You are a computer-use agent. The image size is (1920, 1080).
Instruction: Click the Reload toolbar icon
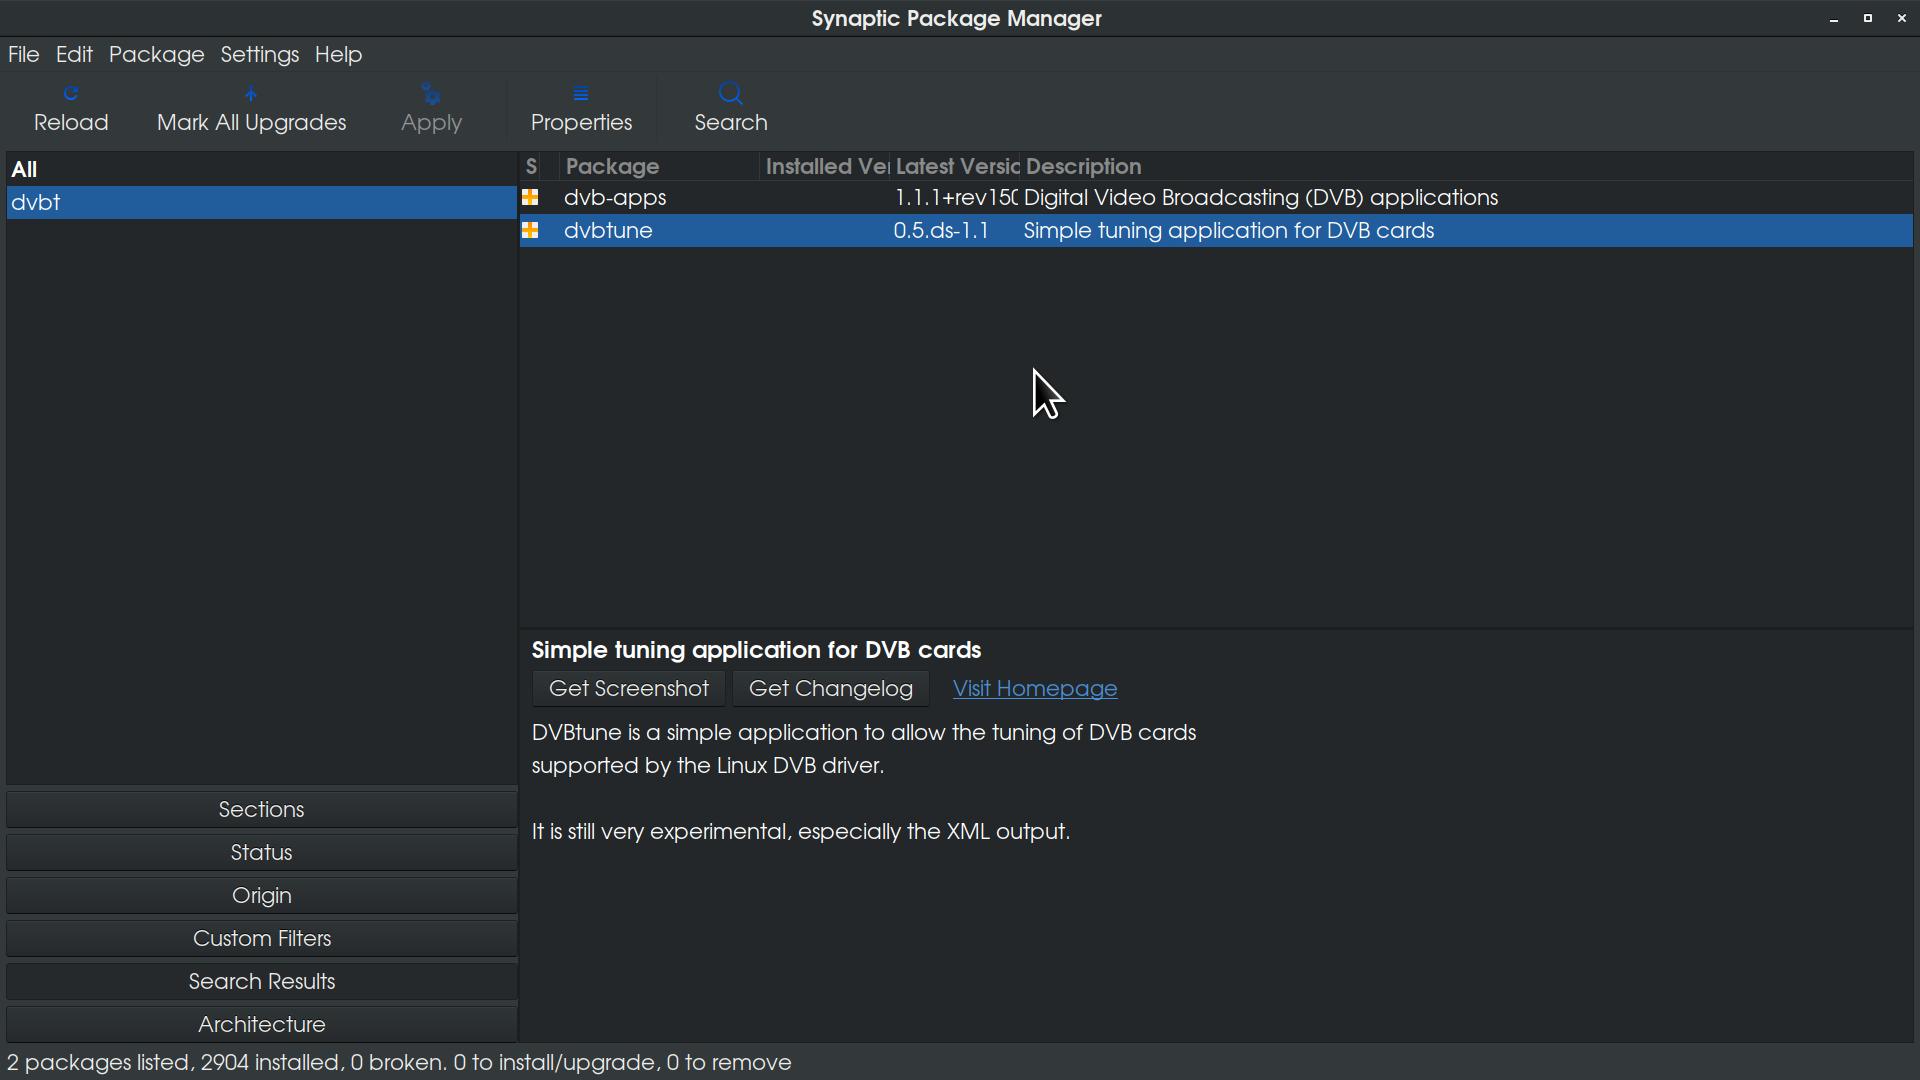71,95
